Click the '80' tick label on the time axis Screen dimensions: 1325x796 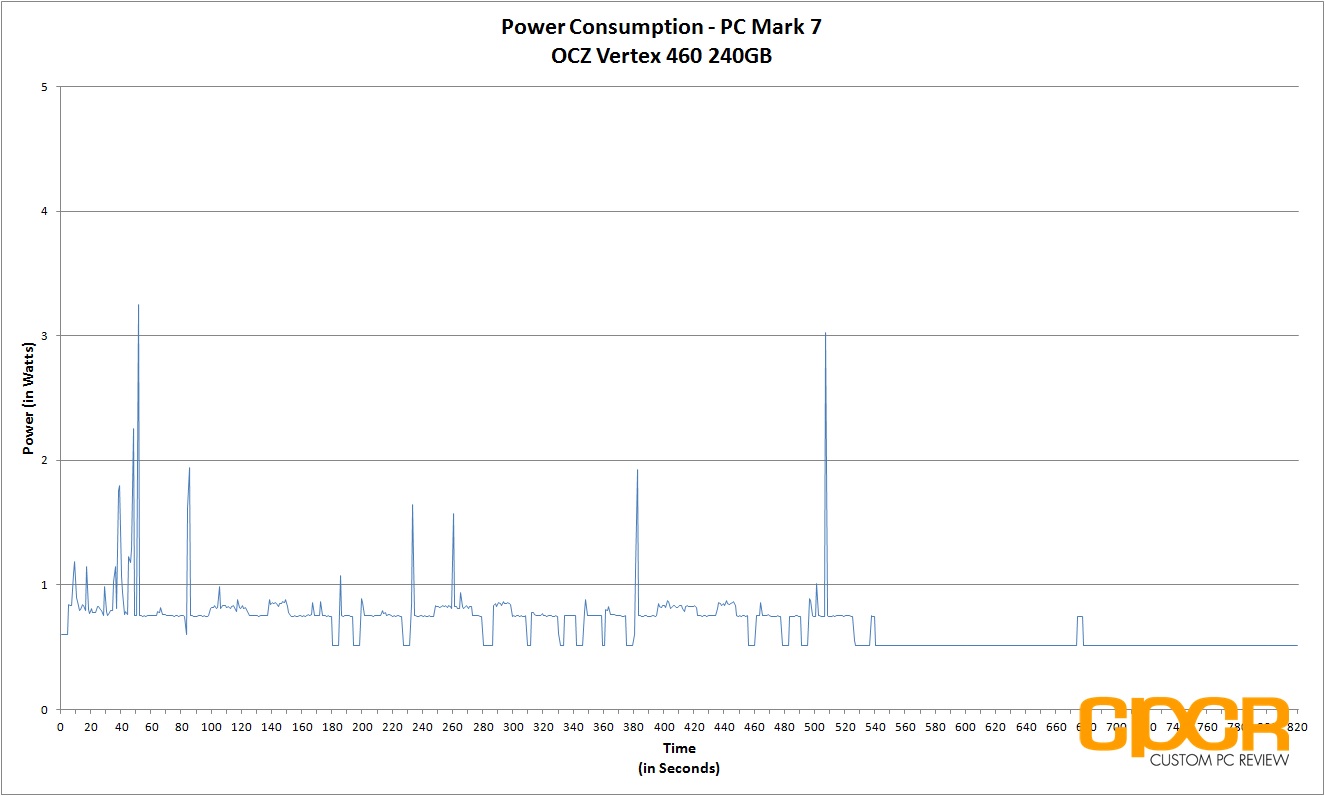181,727
